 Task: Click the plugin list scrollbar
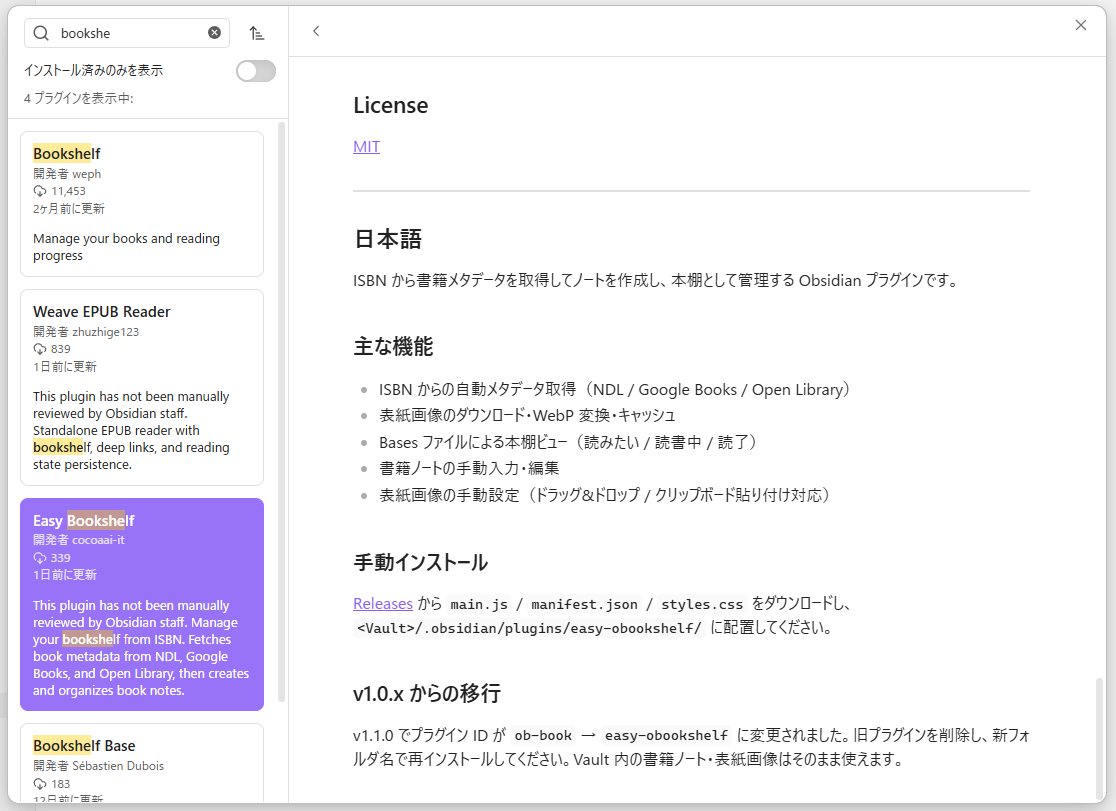coord(281,413)
